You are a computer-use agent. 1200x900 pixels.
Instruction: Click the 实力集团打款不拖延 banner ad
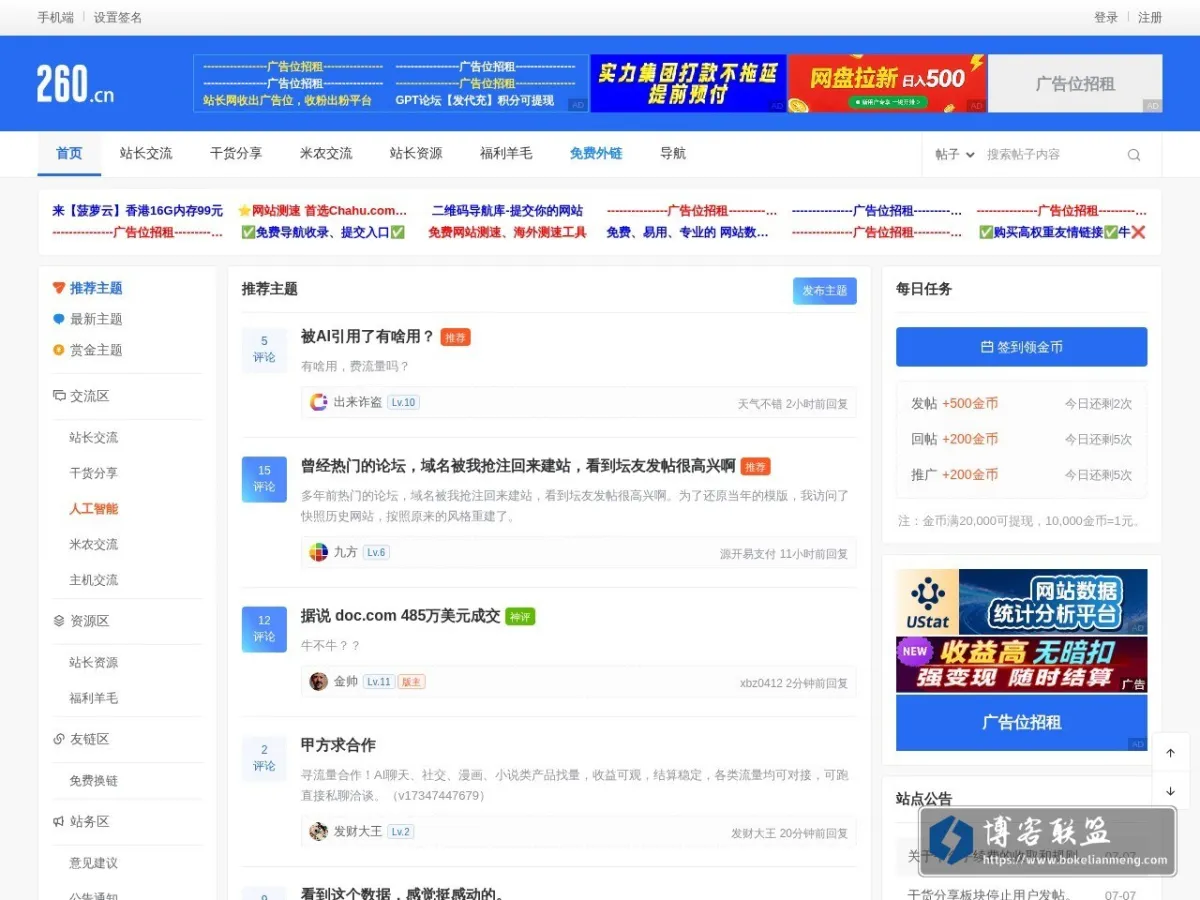pos(689,83)
